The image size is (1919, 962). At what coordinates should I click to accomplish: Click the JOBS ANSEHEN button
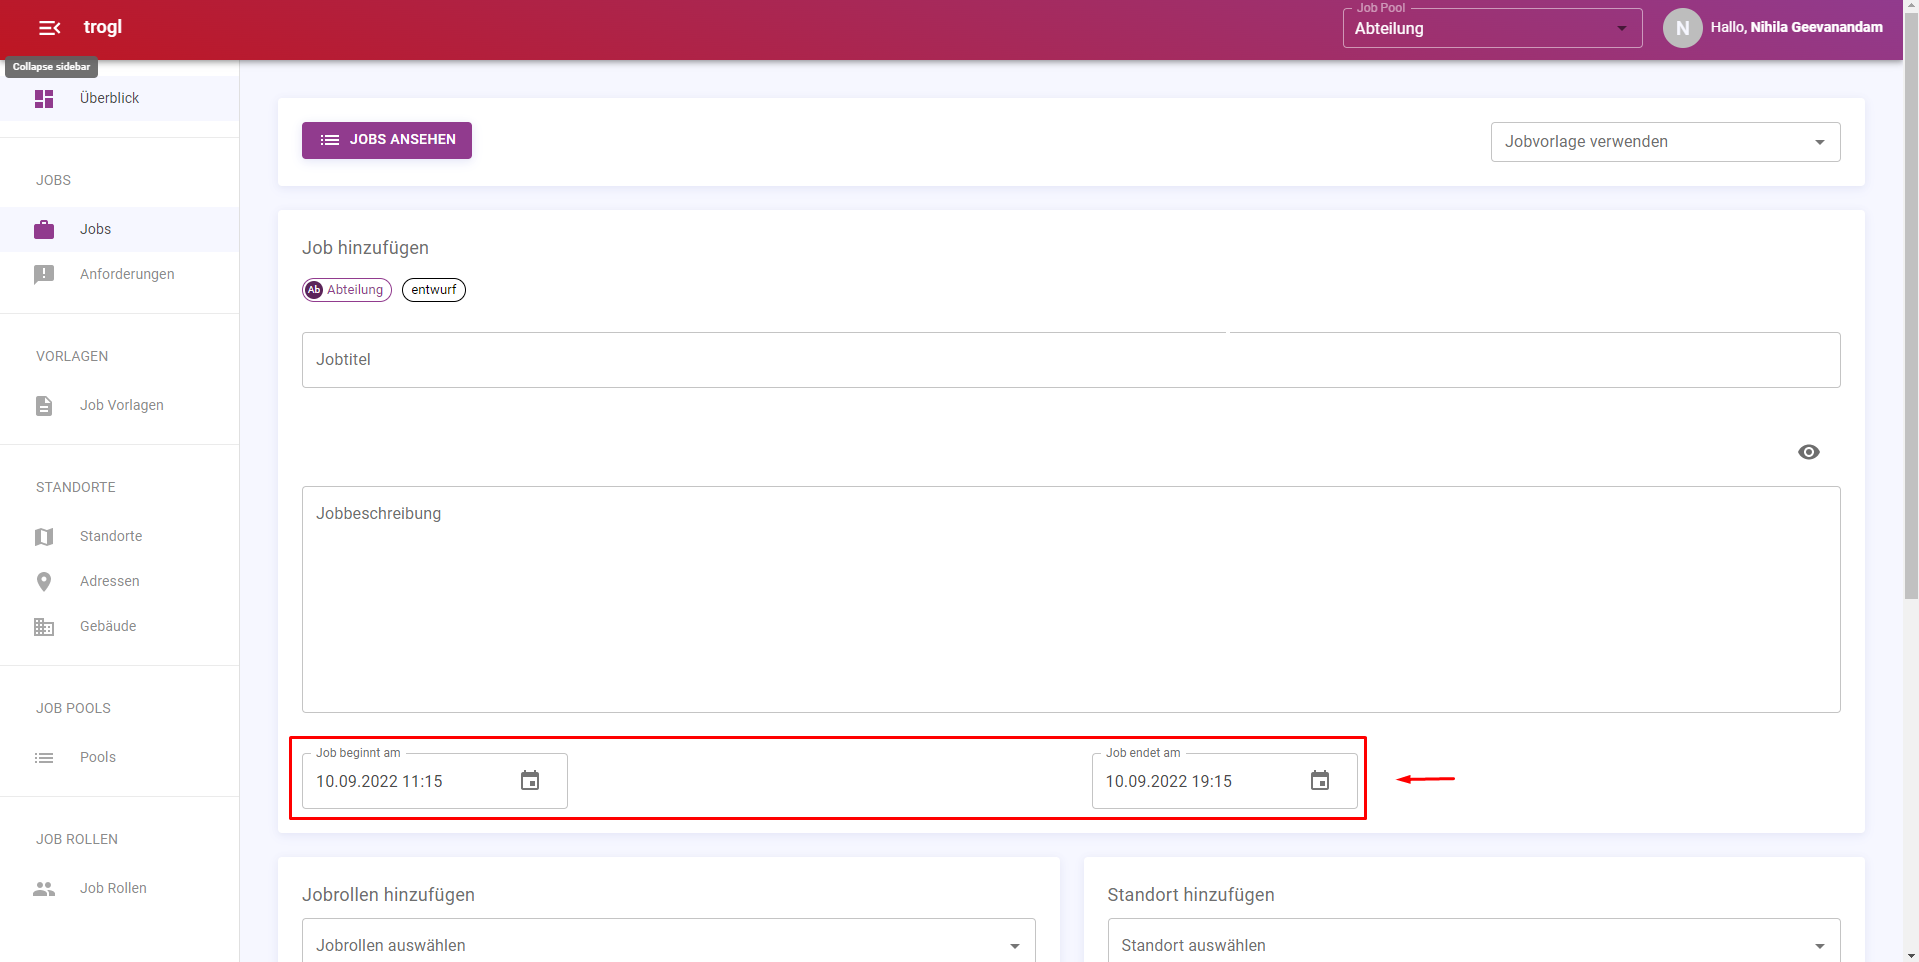pos(387,140)
